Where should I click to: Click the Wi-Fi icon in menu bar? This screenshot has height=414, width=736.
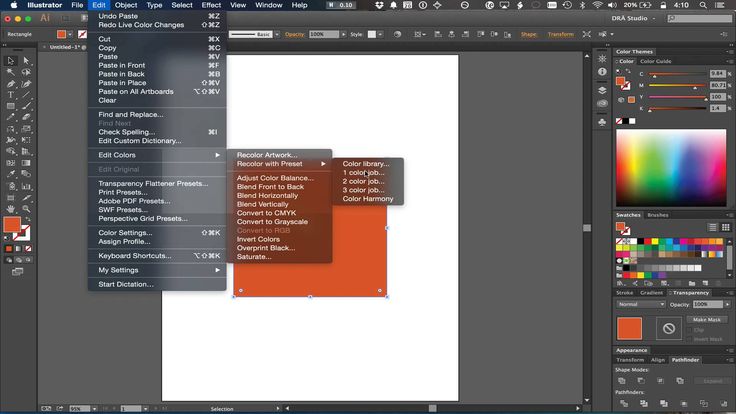click(597, 5)
